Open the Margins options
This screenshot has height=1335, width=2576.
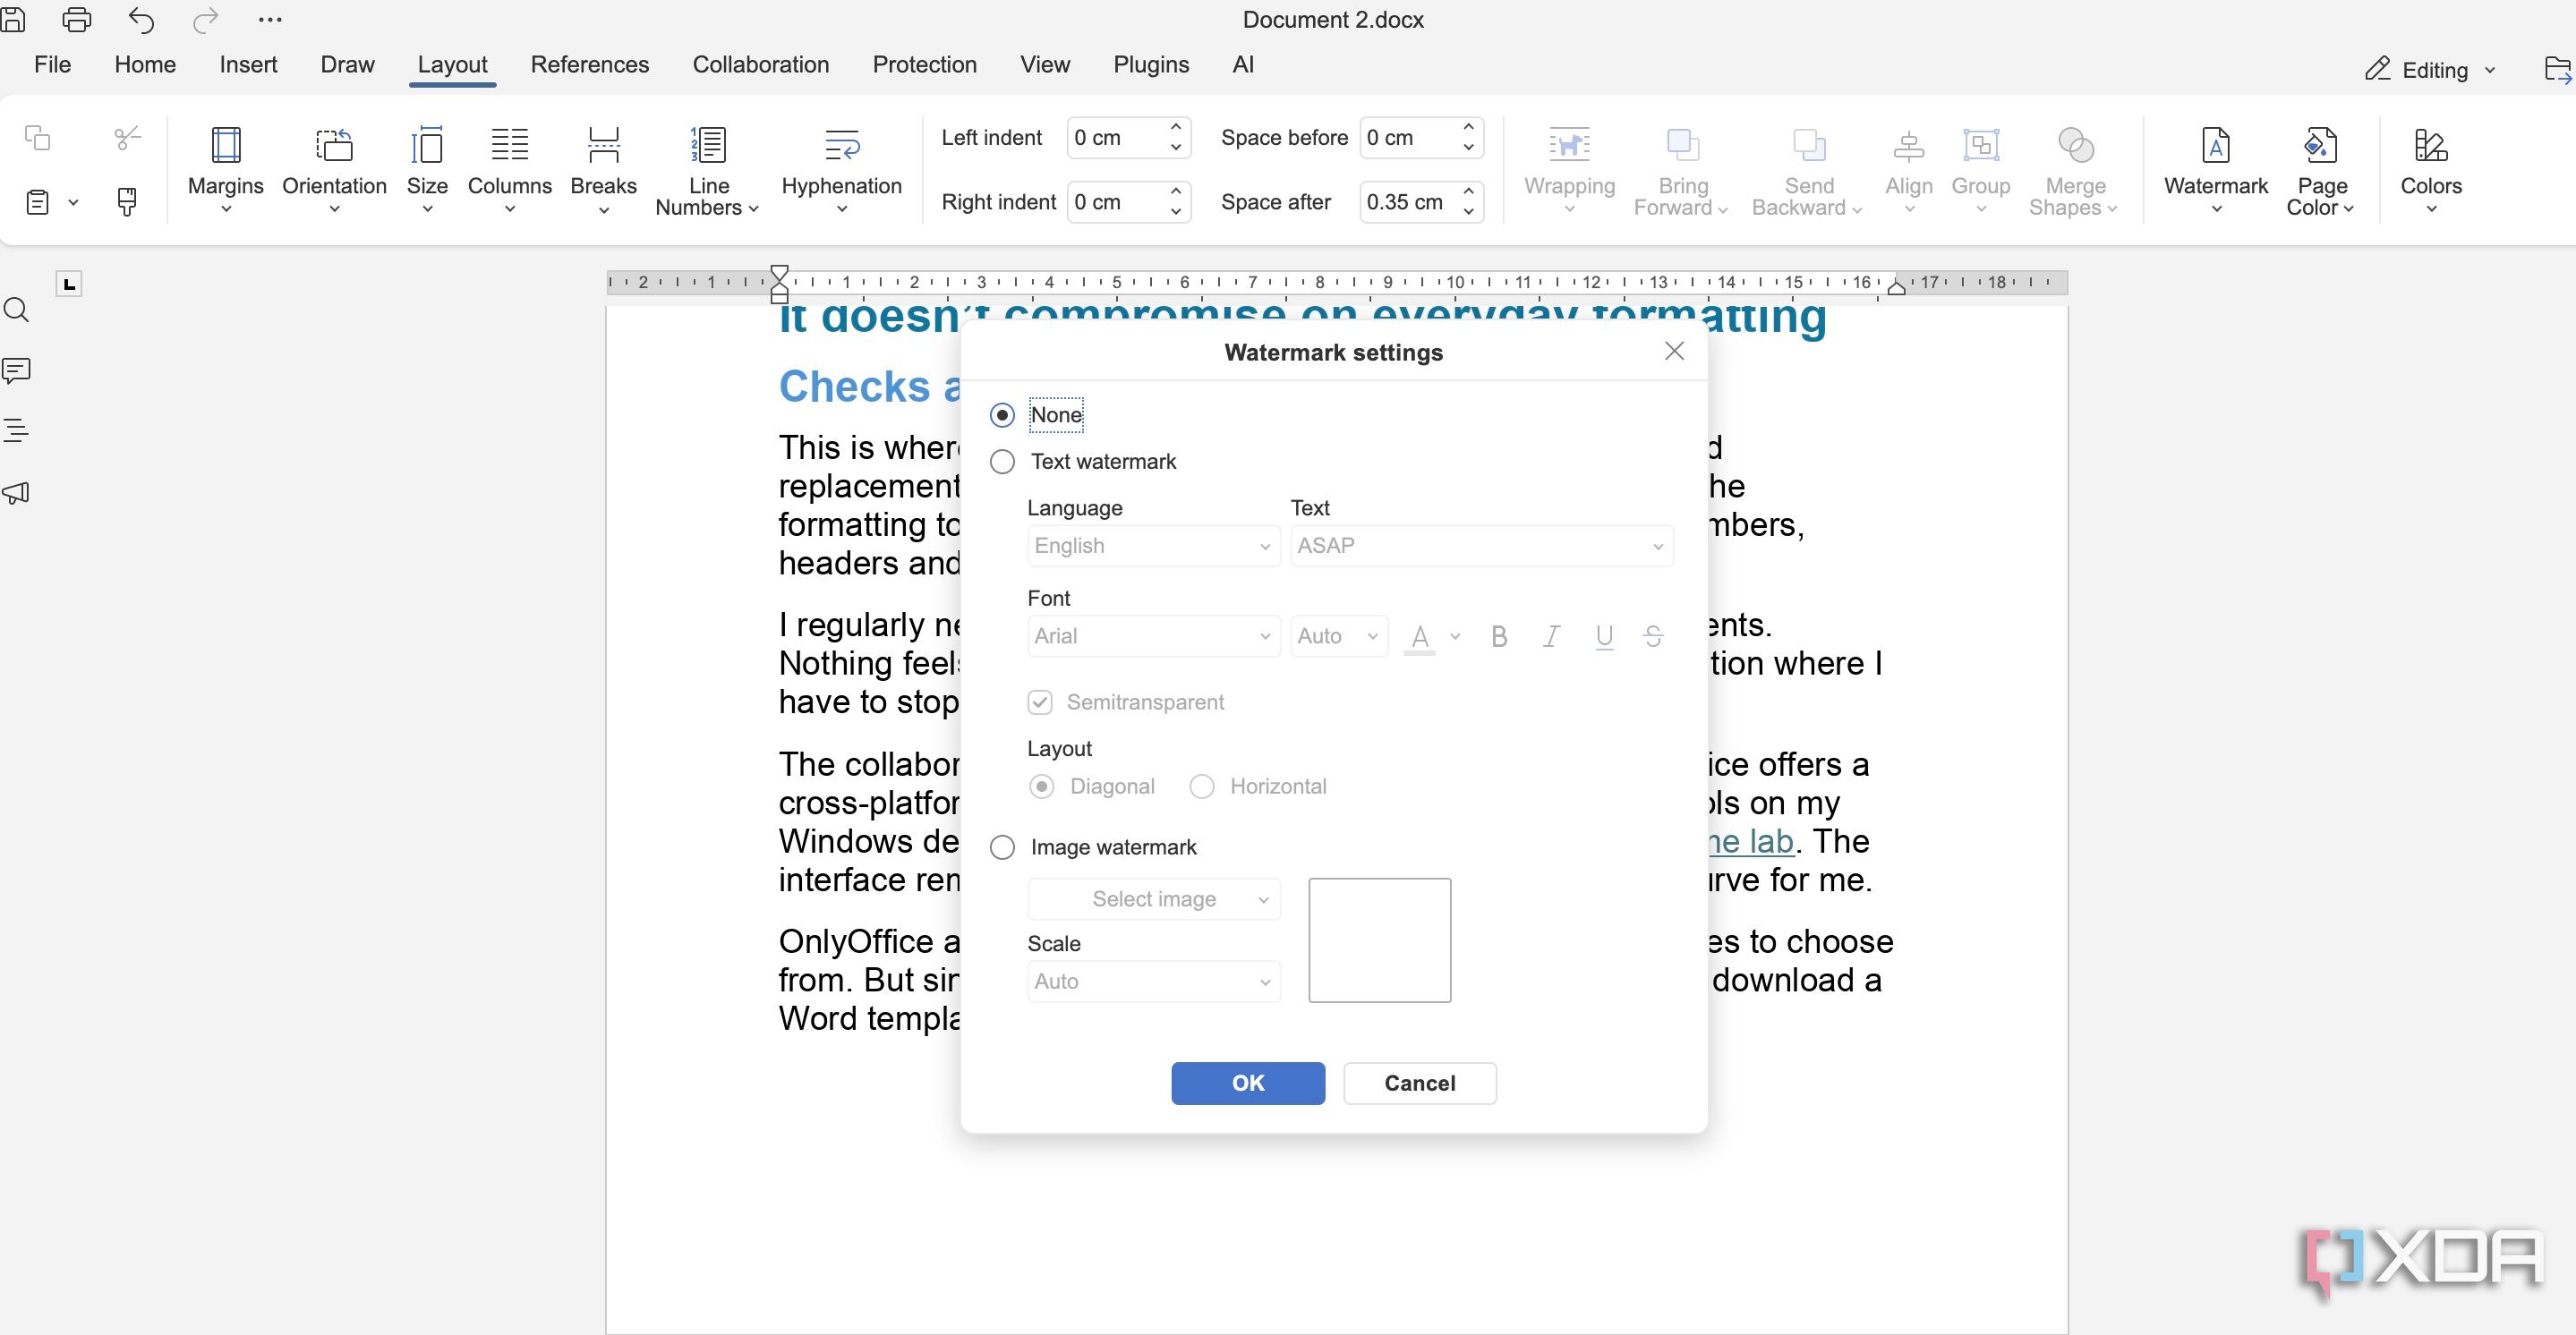[226, 169]
